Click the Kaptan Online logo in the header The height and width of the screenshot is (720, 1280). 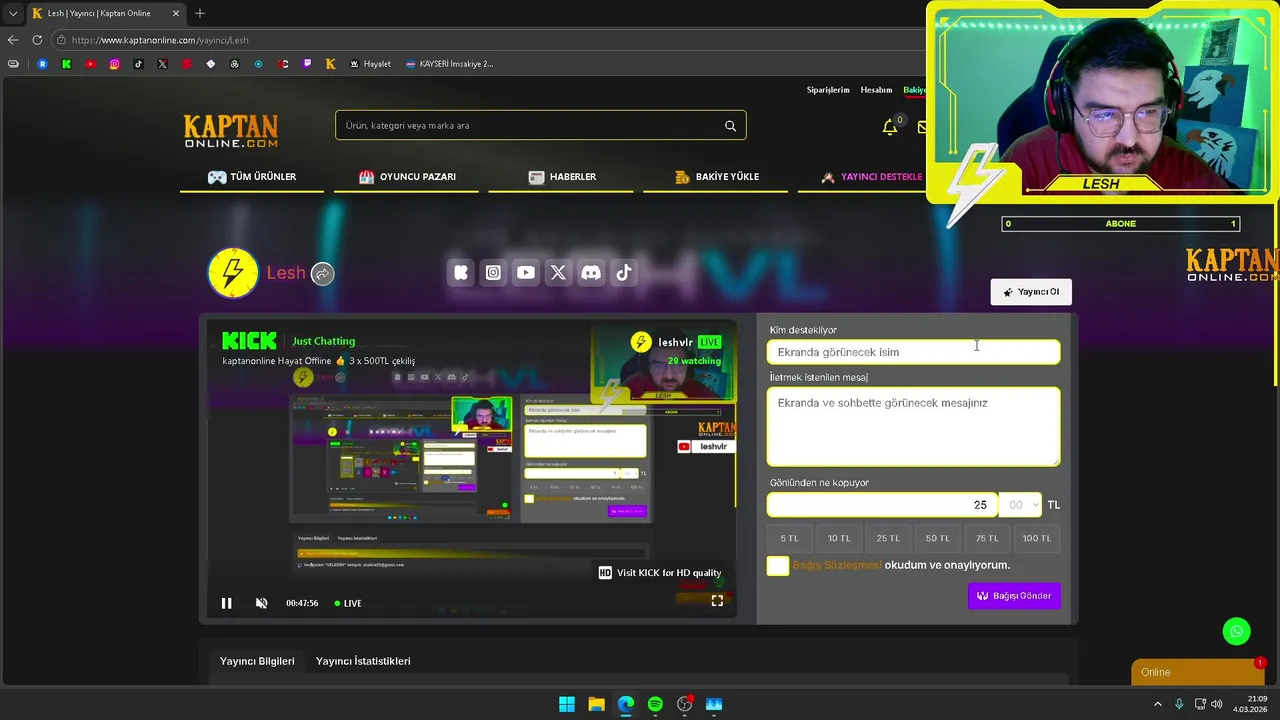coord(231,131)
